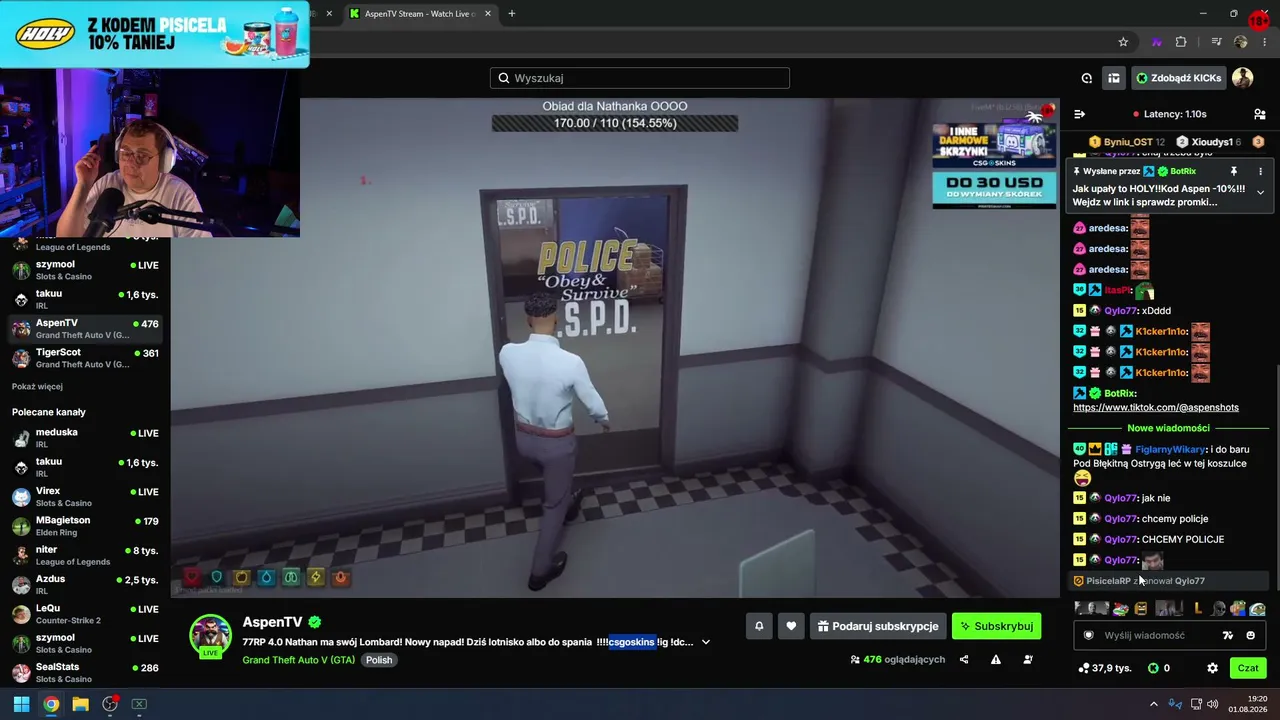Click the top gifter Byniu_OST in the leaderboard
The width and height of the screenshot is (1280, 720).
point(1127,142)
